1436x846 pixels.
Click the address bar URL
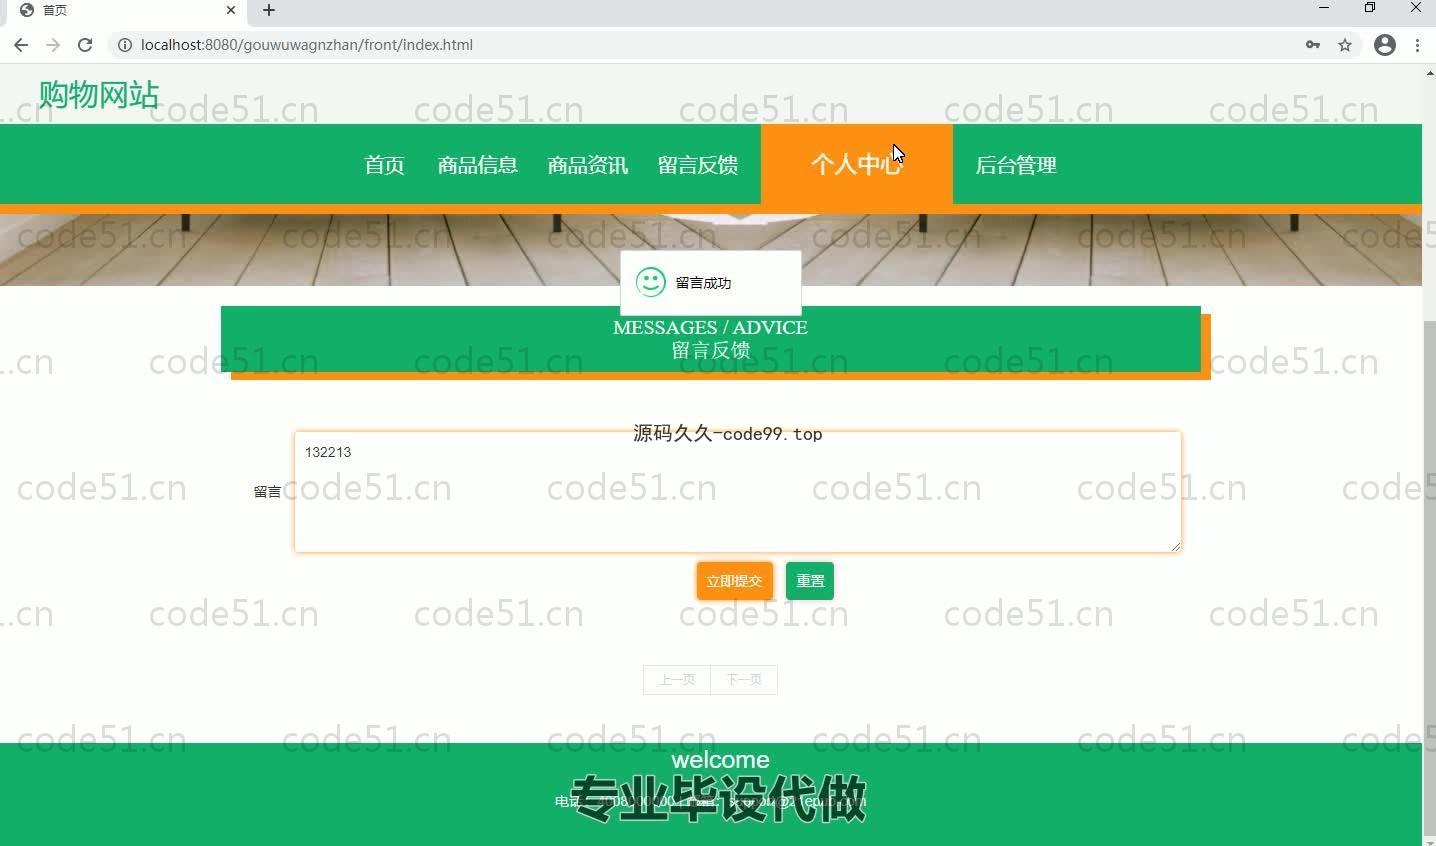coord(307,45)
